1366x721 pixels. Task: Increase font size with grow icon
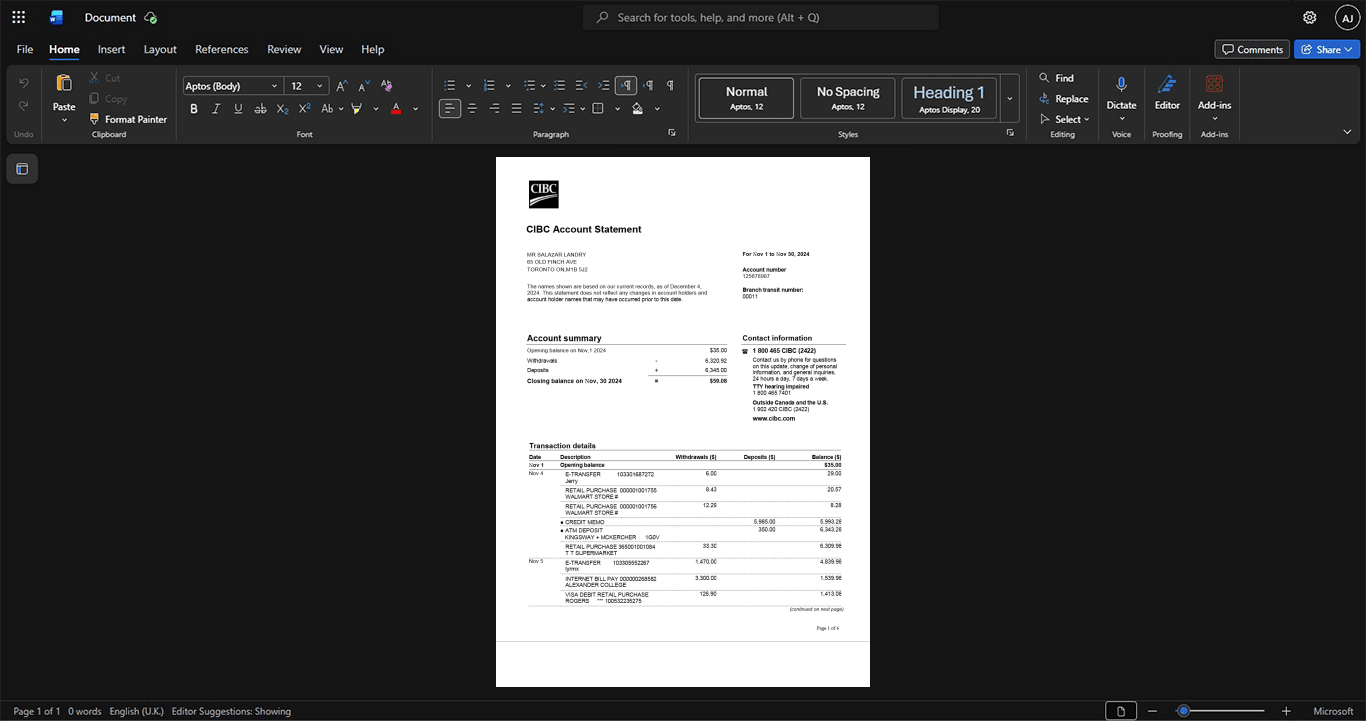[342, 86]
